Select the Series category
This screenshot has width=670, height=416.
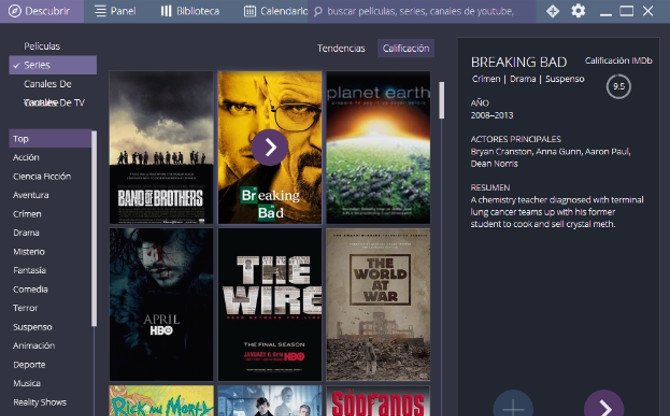coord(53,65)
